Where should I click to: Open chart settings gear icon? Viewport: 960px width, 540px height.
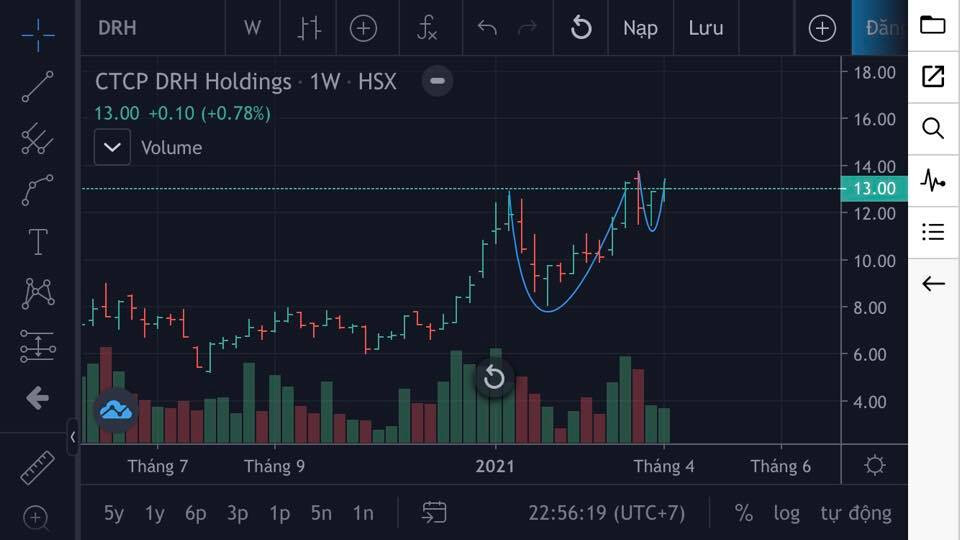point(875,465)
